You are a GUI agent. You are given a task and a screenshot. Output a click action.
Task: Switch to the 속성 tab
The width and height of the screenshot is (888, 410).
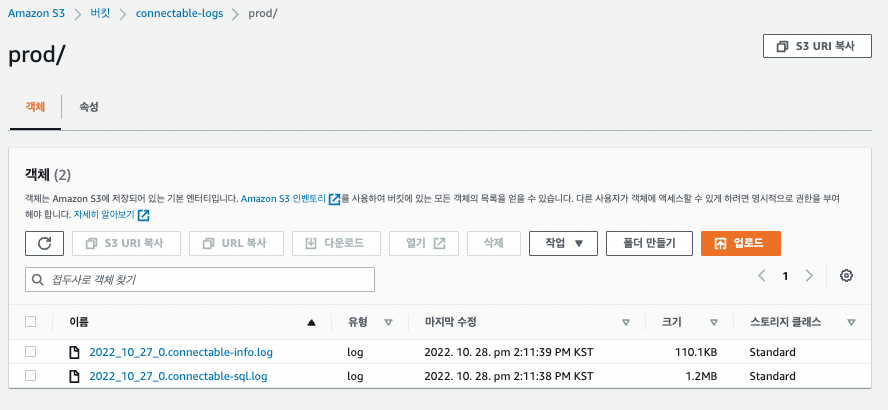(89, 107)
